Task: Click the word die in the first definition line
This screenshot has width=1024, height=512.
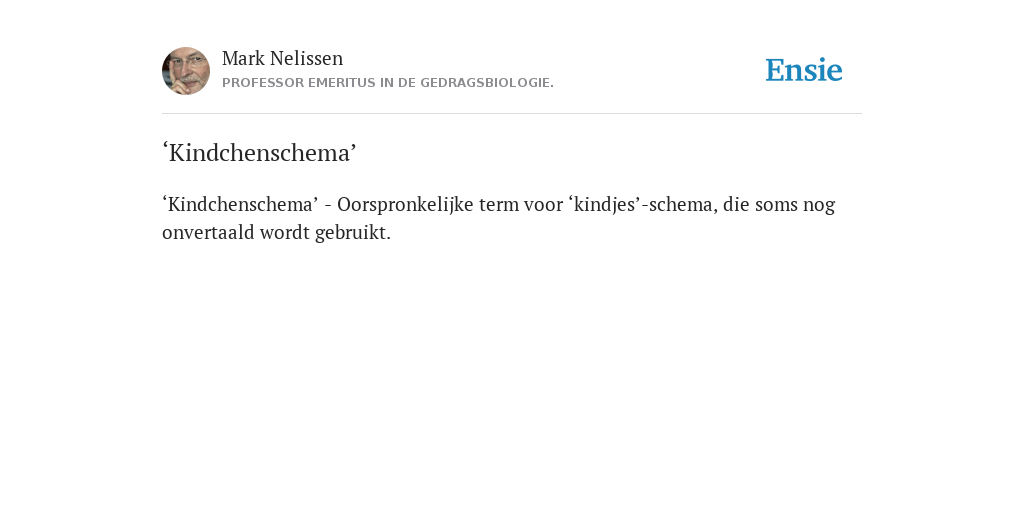Action: 736,204
